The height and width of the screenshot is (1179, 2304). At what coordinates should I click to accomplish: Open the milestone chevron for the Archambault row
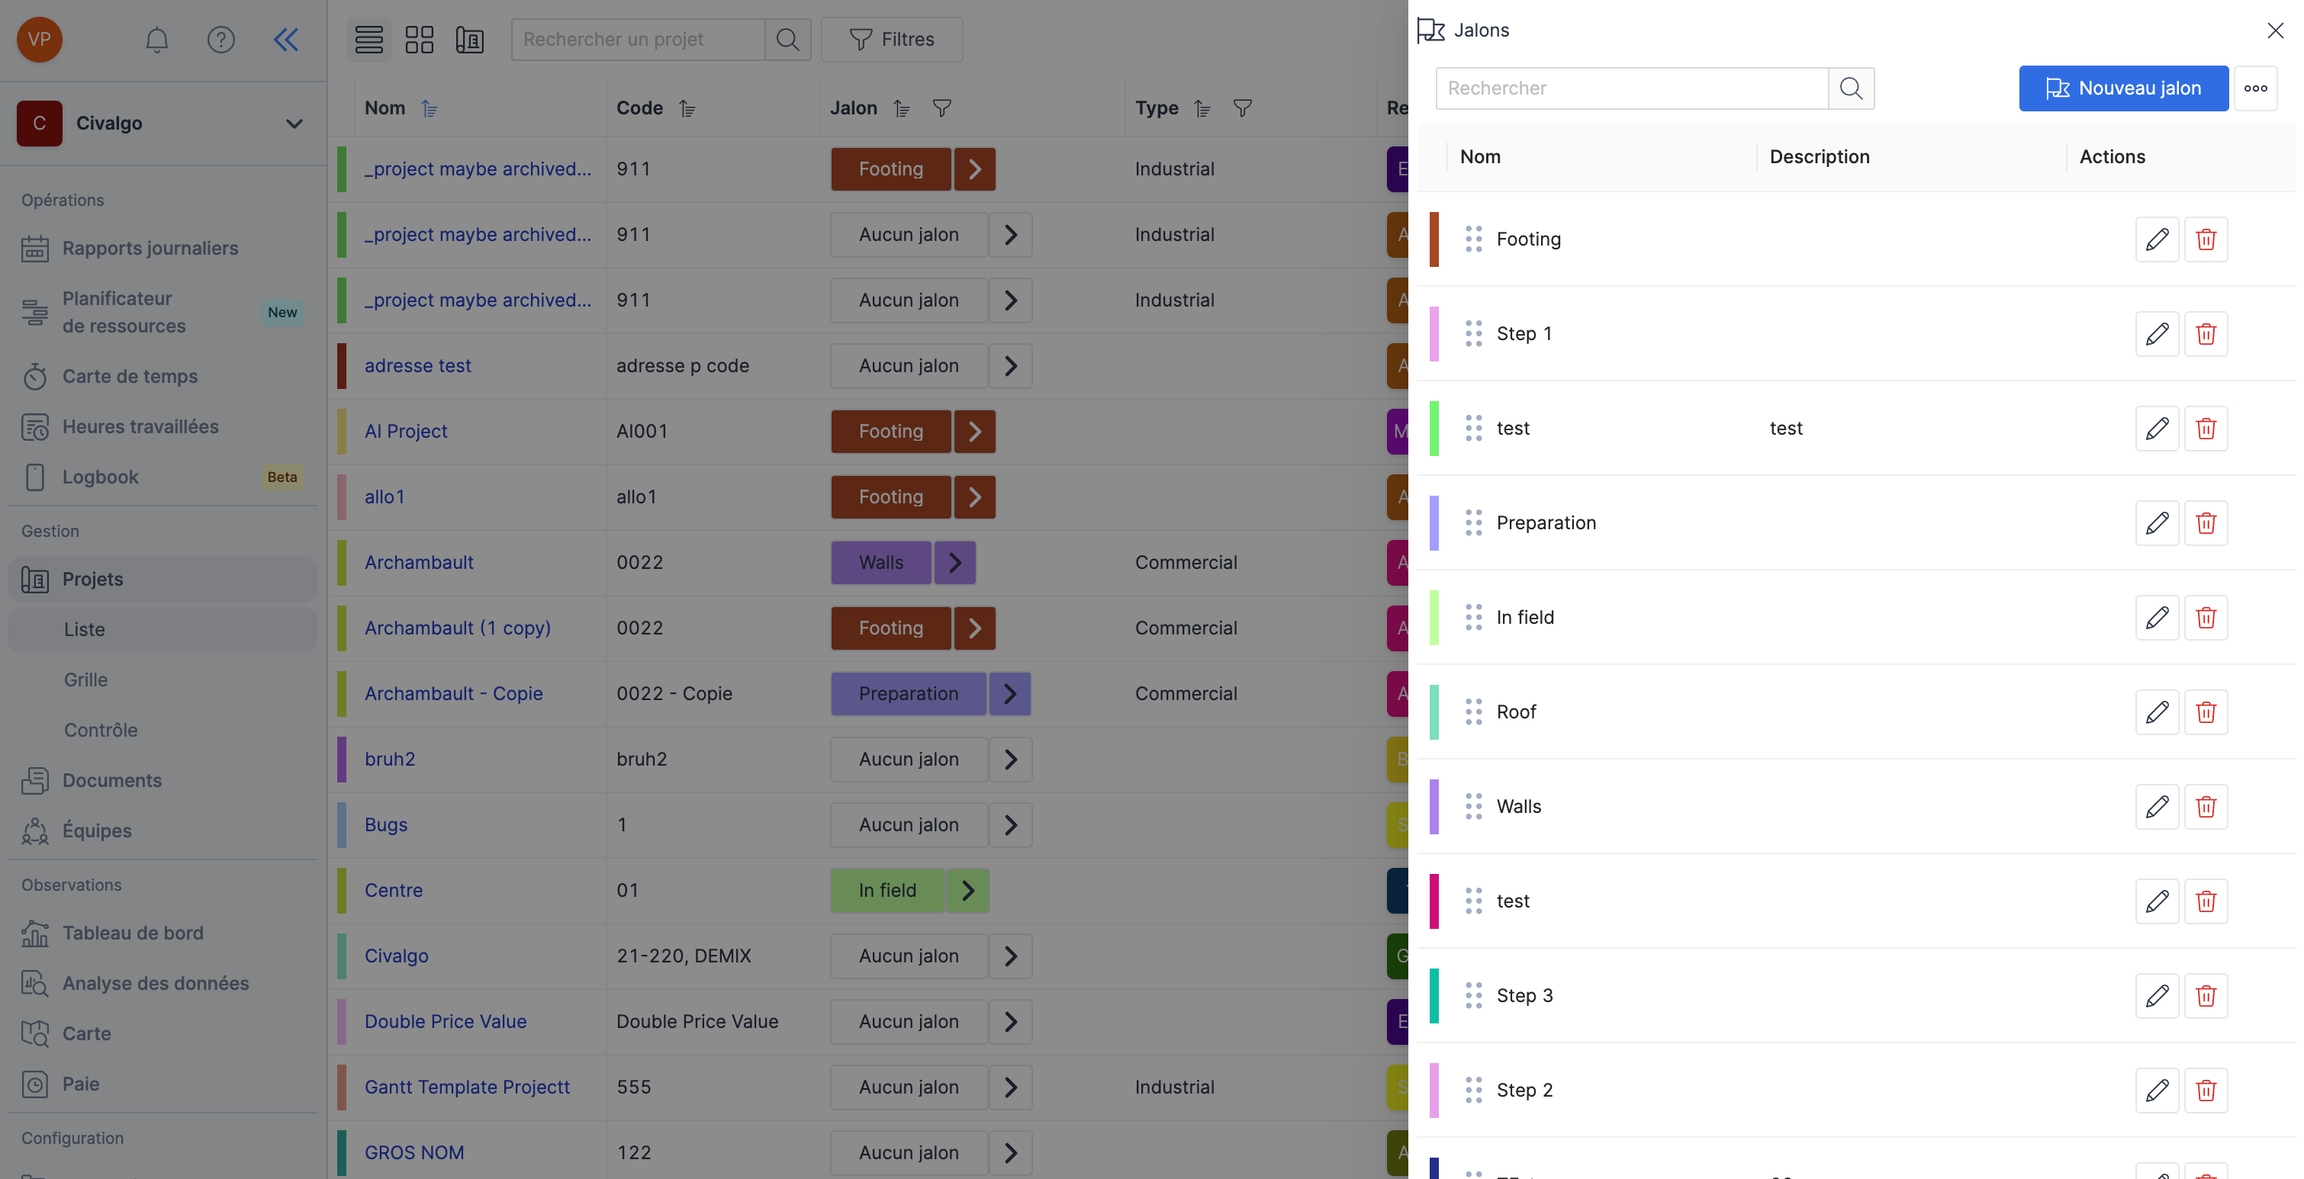coord(955,563)
